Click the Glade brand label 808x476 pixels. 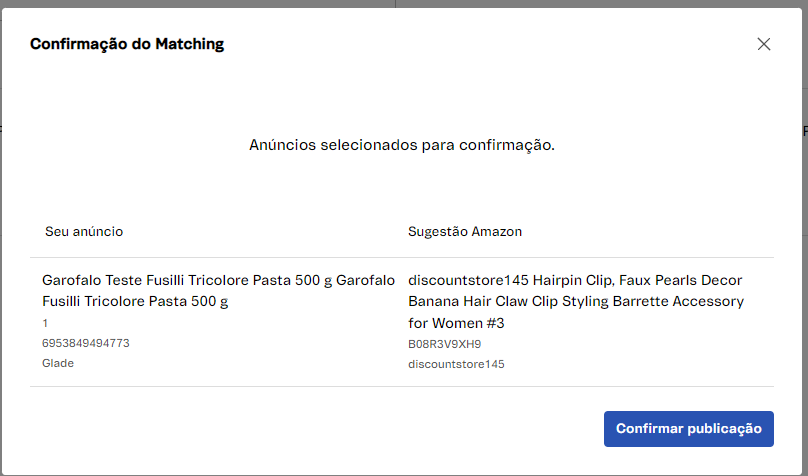tap(58, 363)
